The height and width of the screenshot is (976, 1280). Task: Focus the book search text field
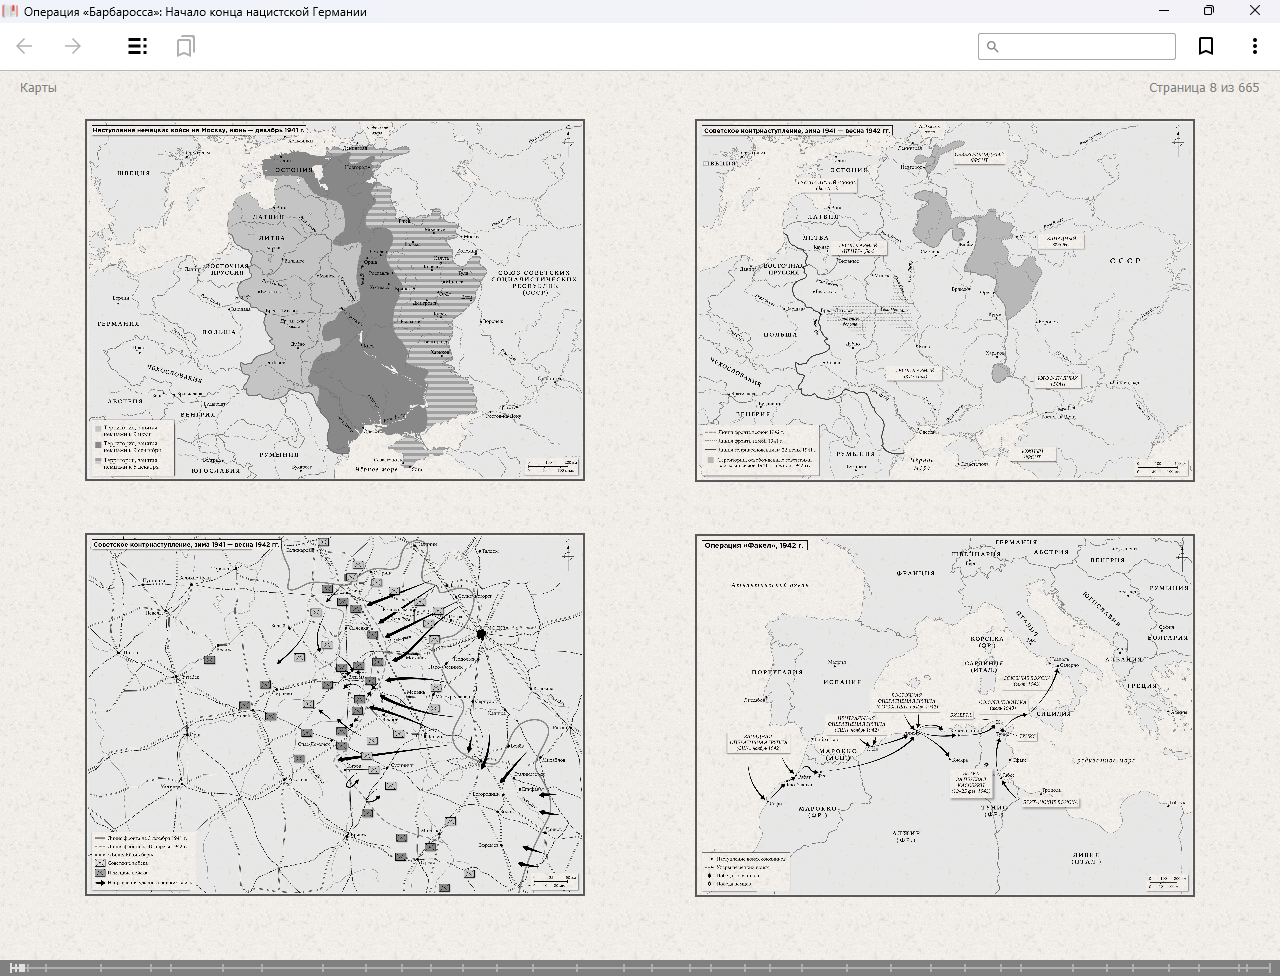click(x=1086, y=47)
